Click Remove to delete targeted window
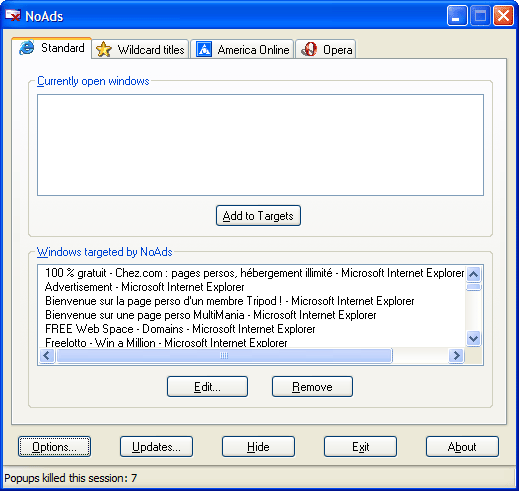The height and width of the screenshot is (491, 519). [312, 387]
